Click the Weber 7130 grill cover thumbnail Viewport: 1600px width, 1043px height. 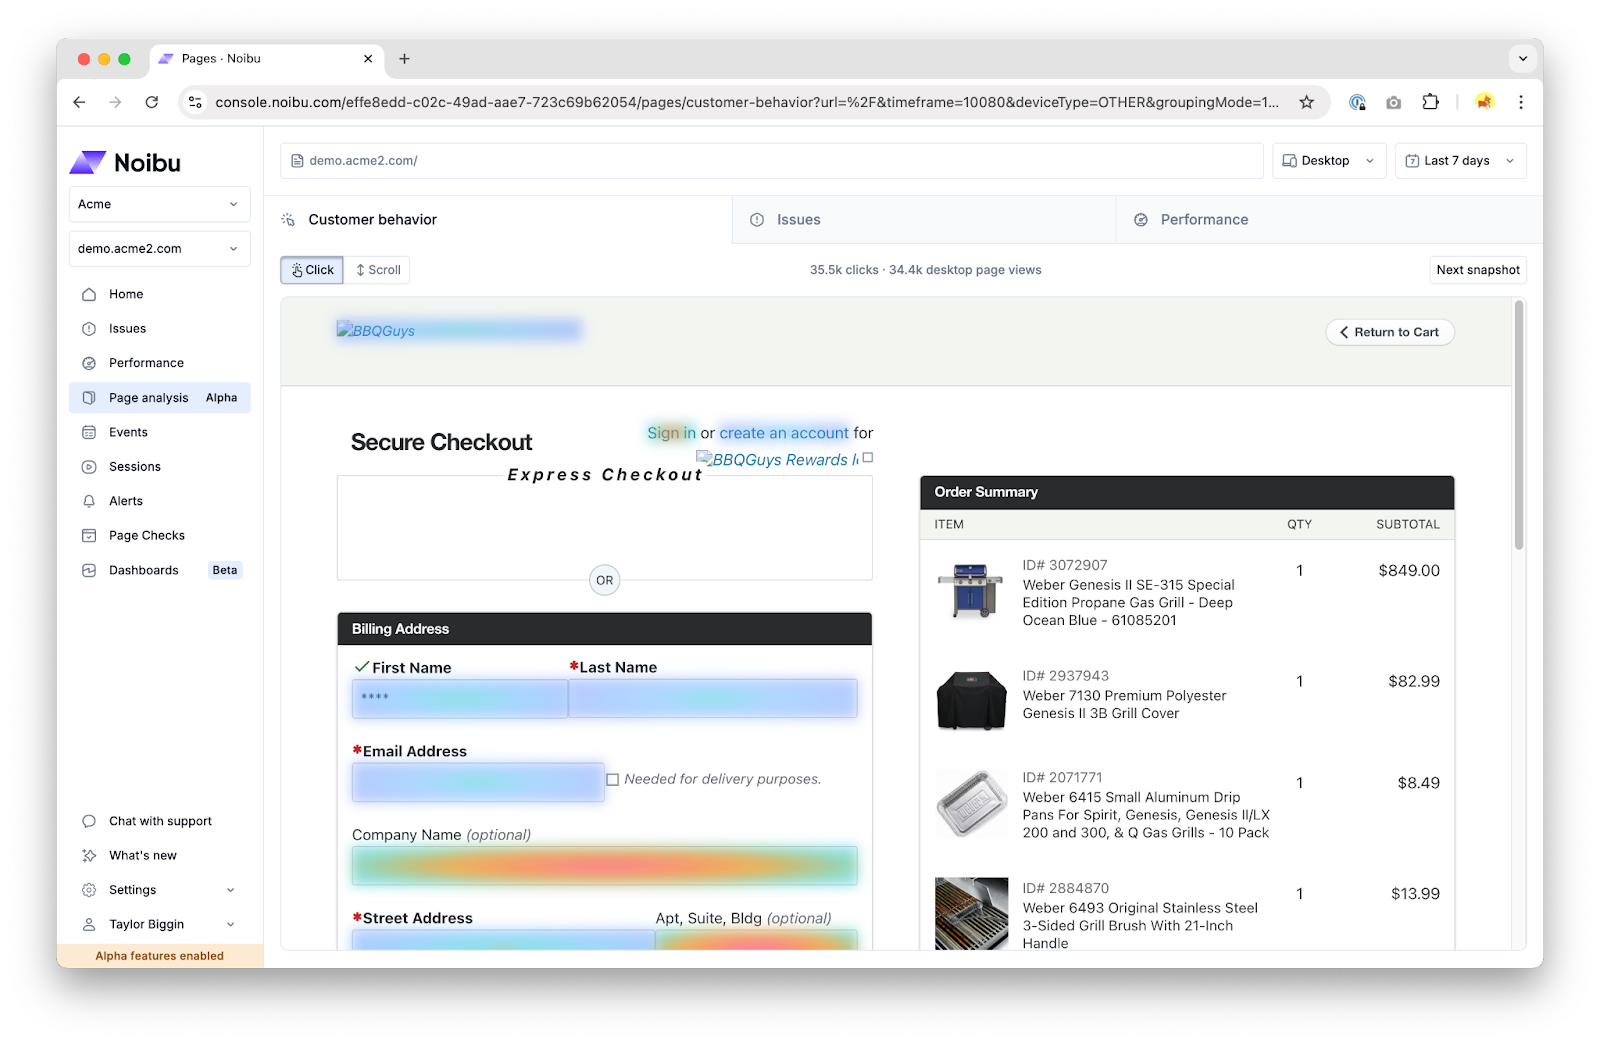(x=971, y=701)
